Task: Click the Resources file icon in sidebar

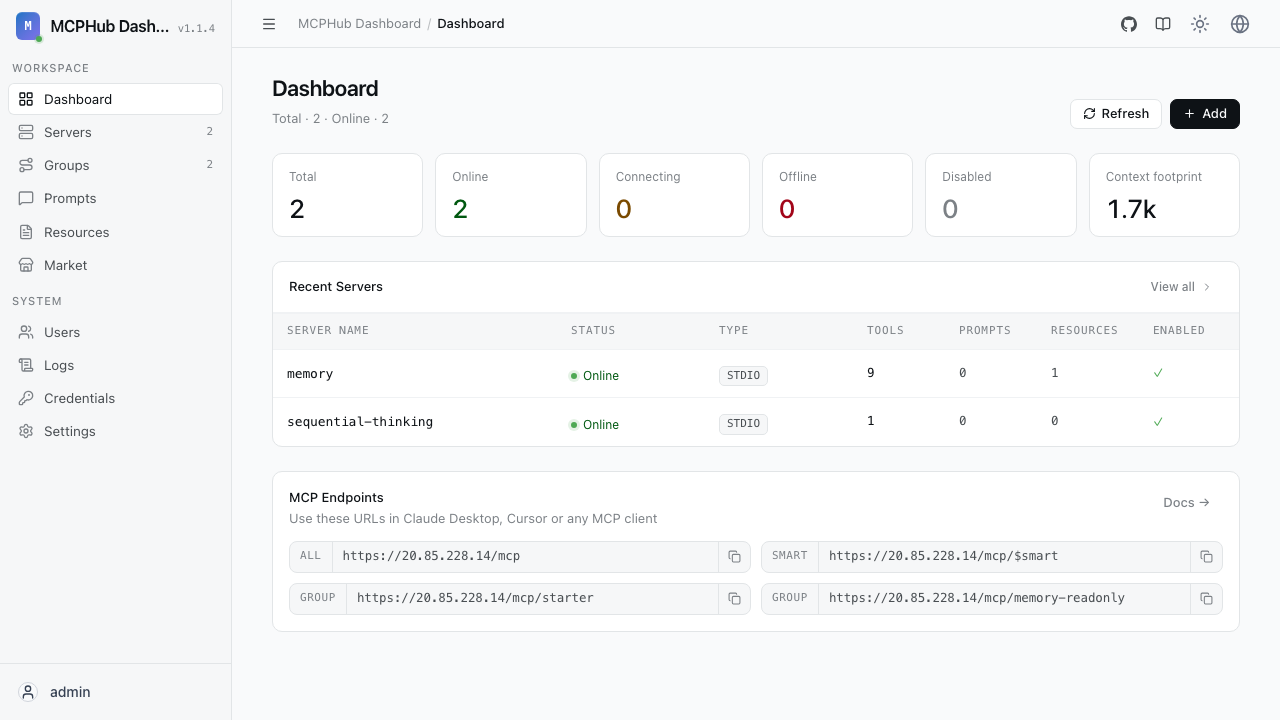Action: tap(26, 232)
